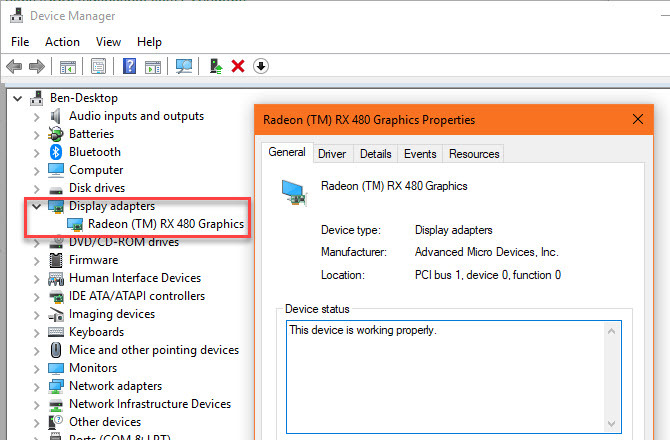Expand the Monitors category
This screenshot has height=440, width=670.
(37, 368)
